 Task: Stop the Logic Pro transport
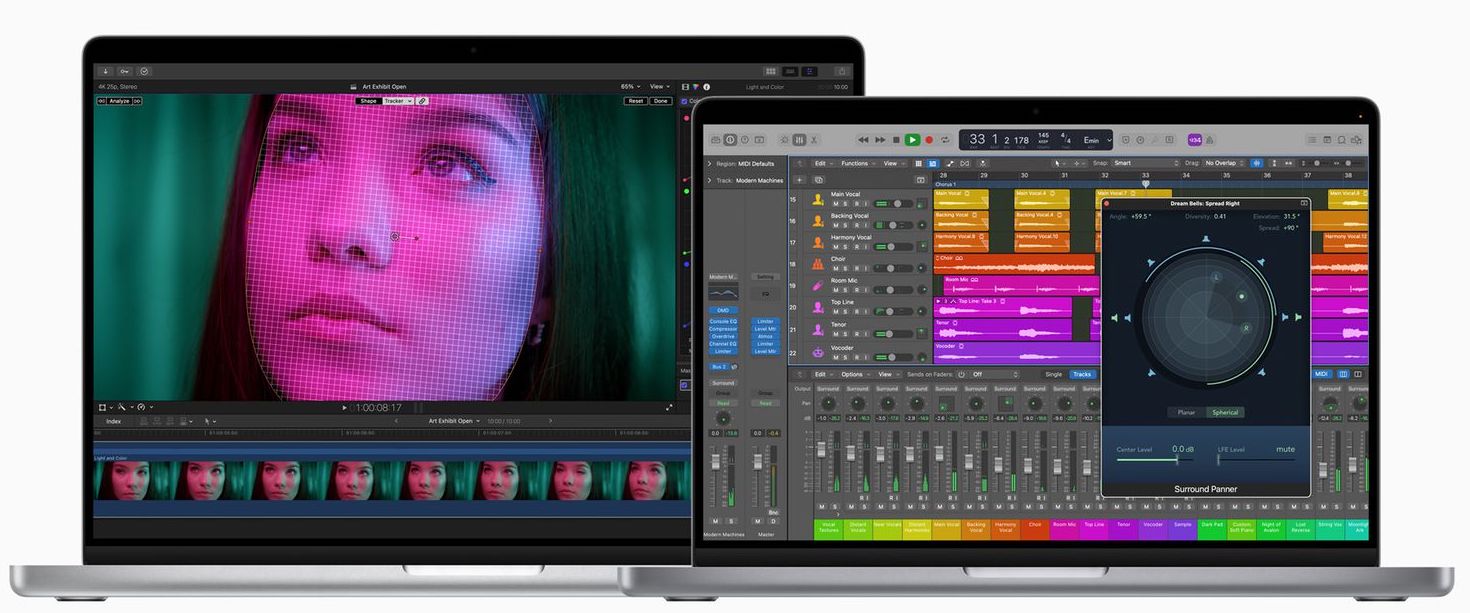coord(896,140)
